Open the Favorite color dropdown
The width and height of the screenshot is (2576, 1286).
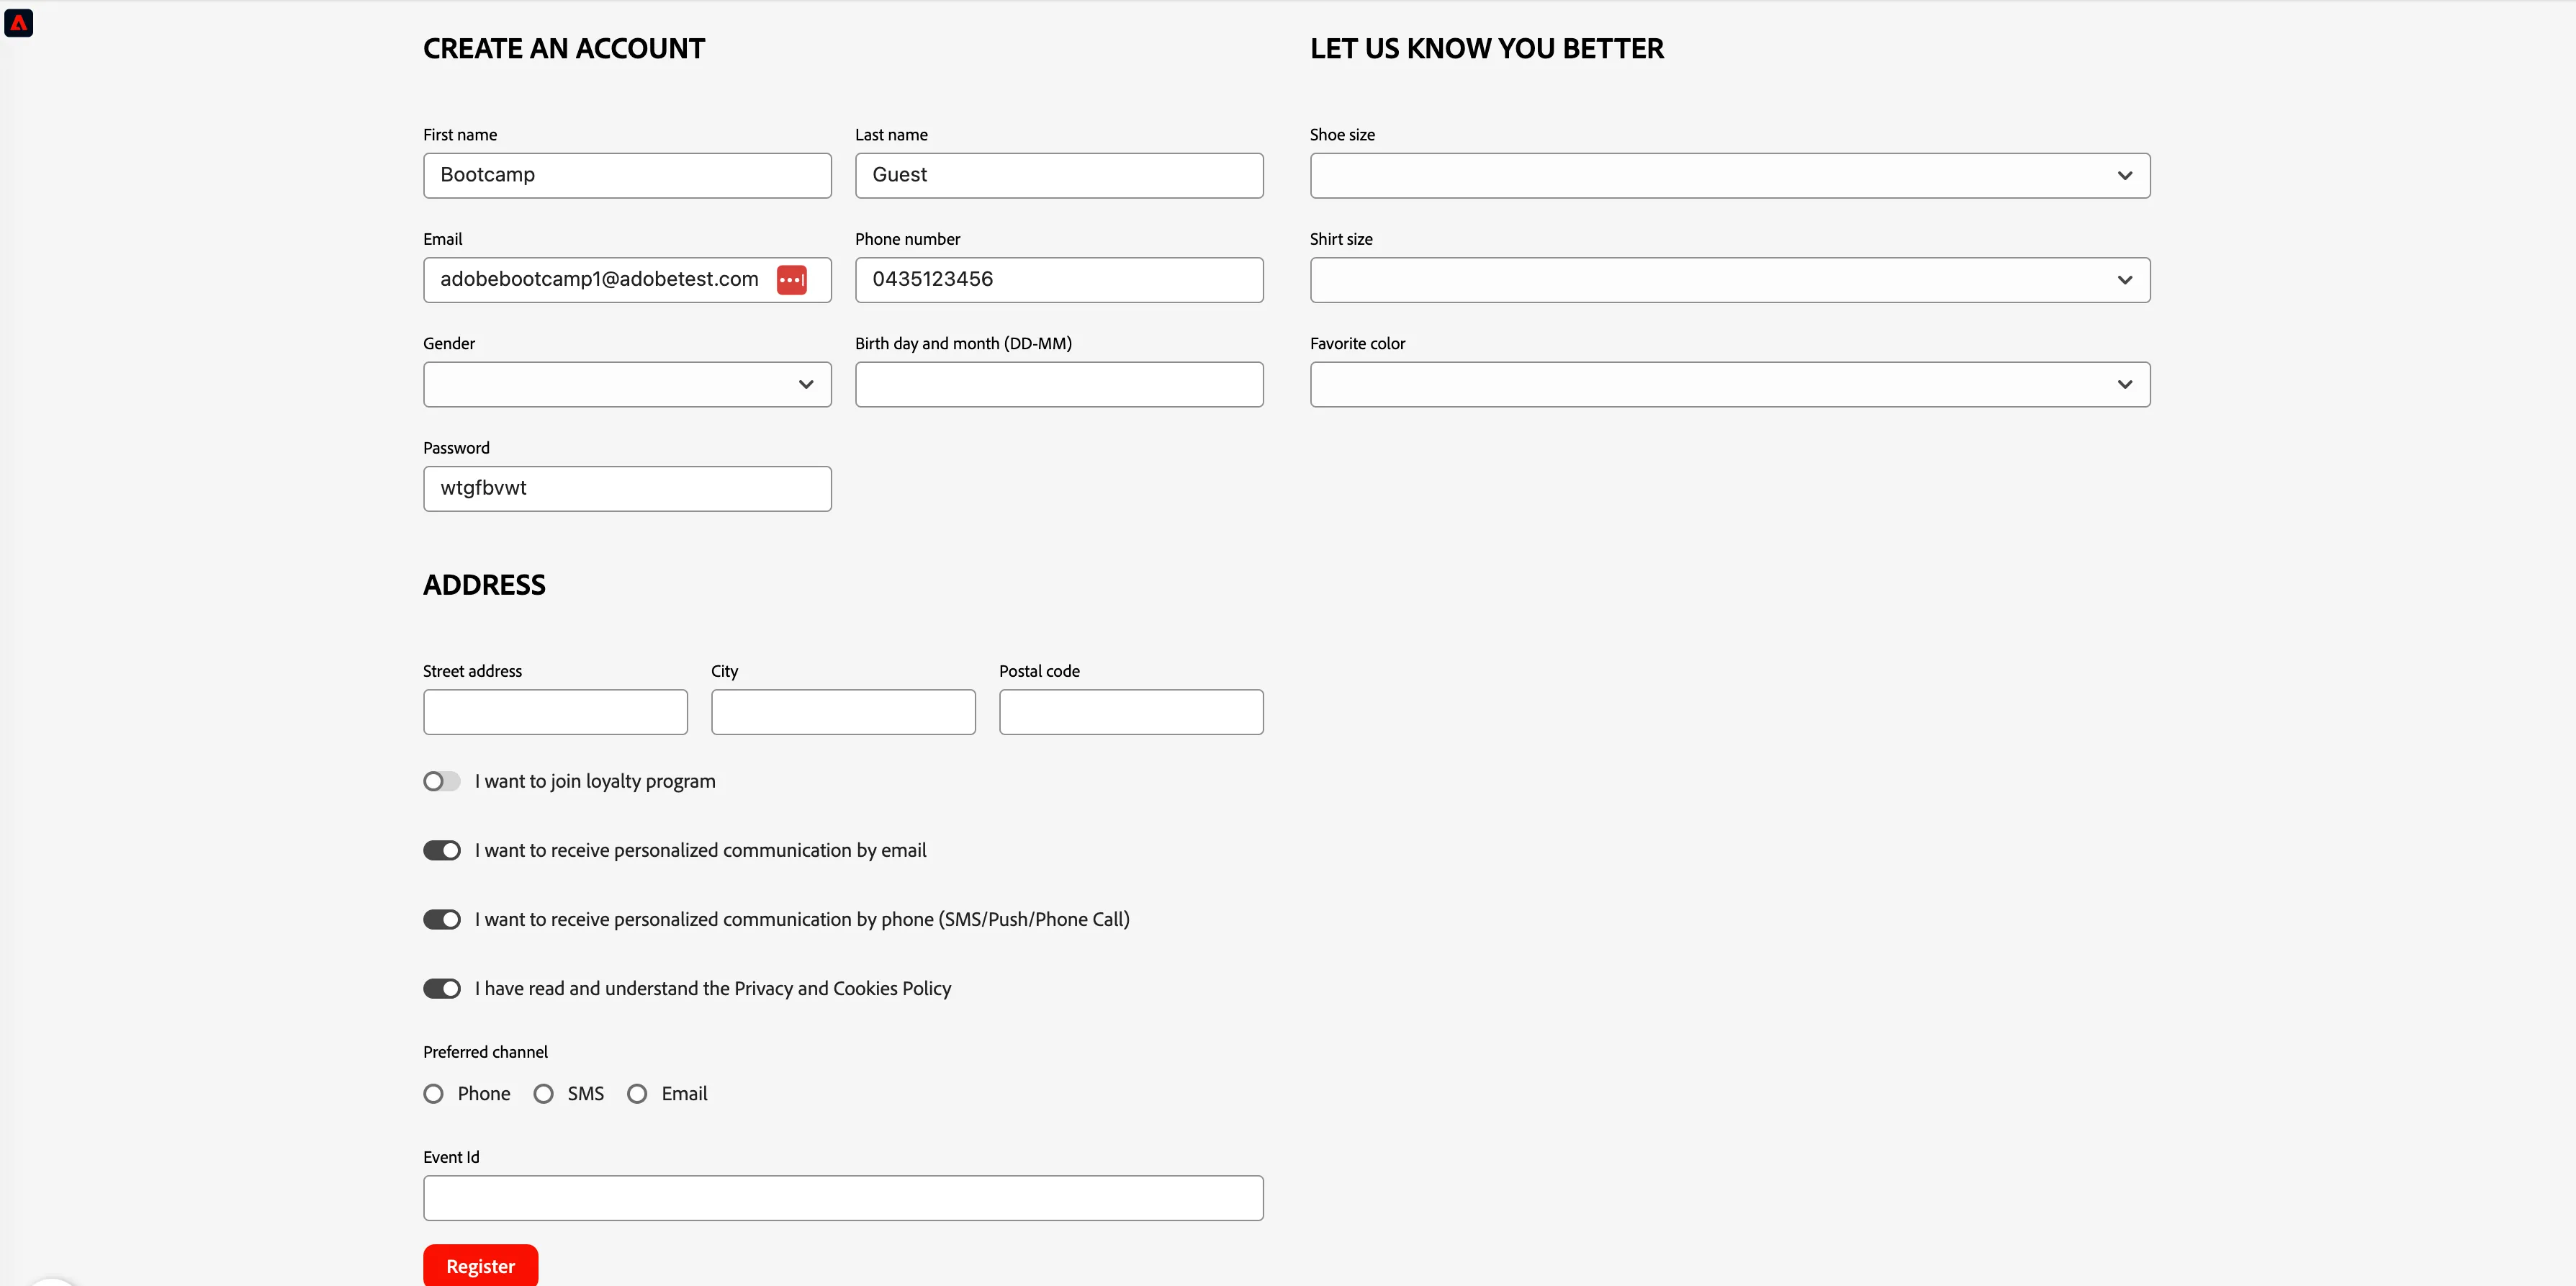[1730, 384]
